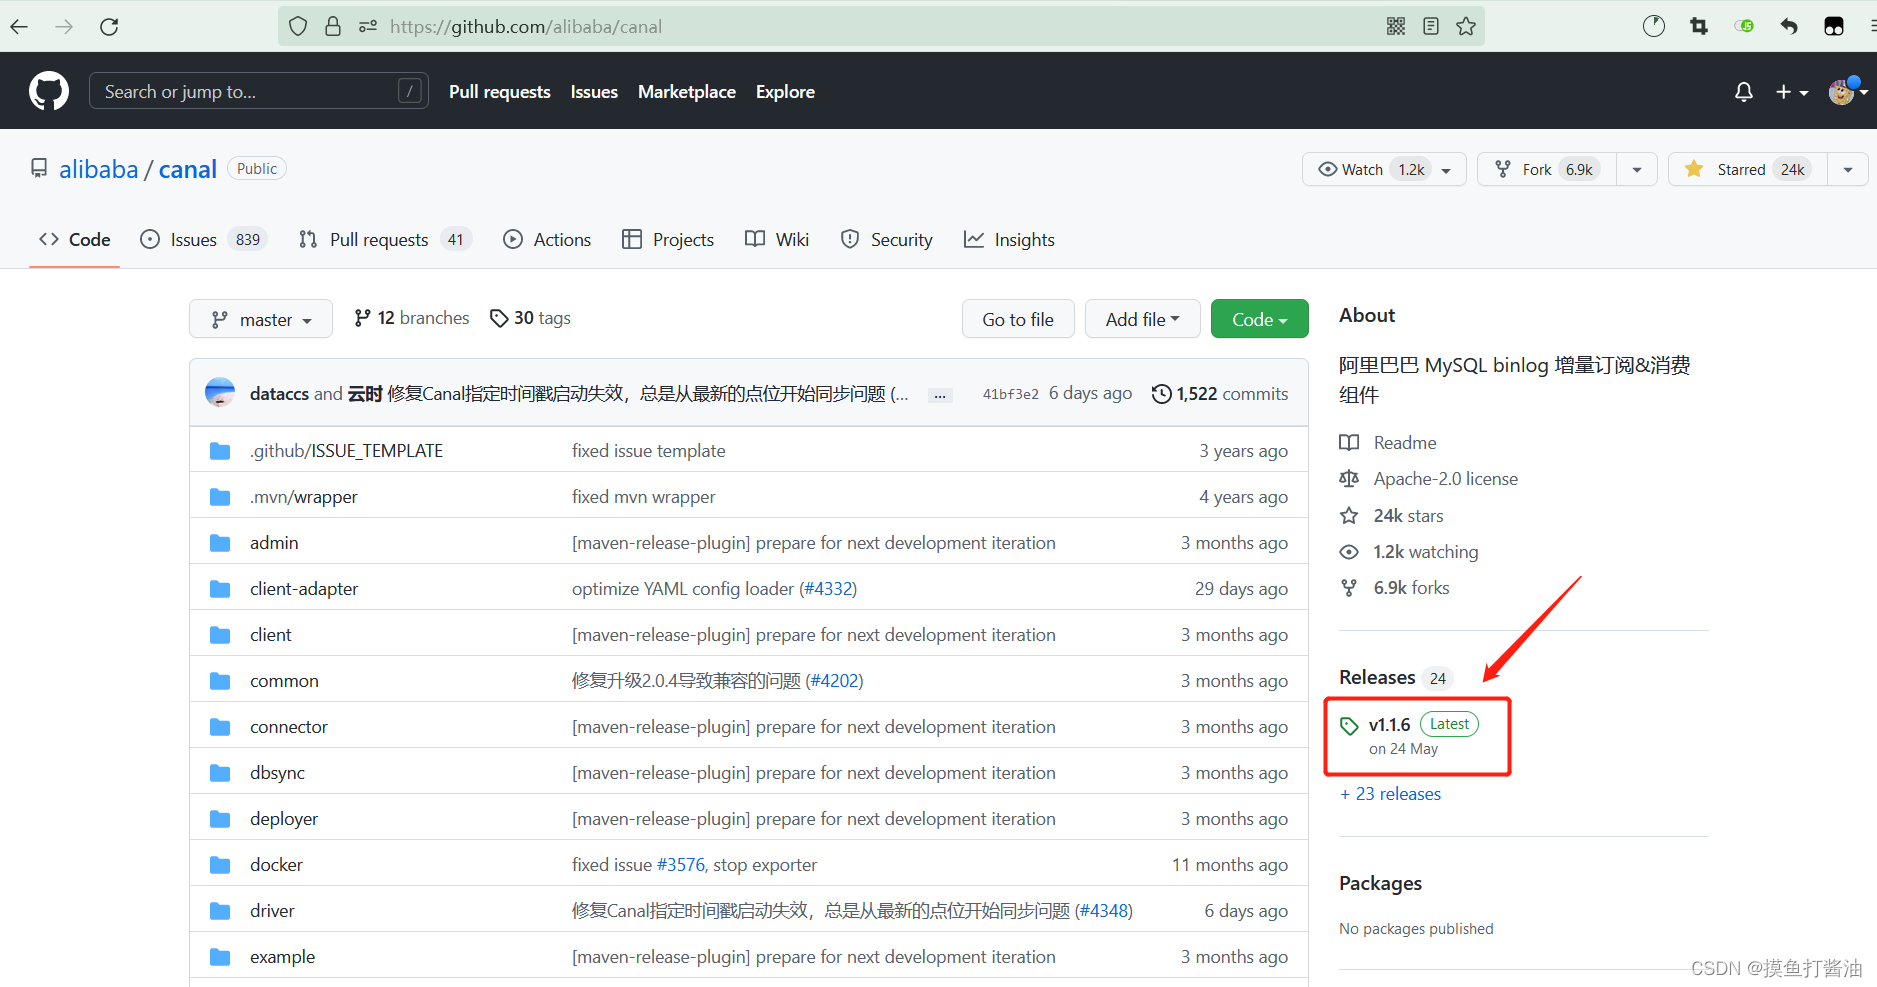Open the Actions tab
1877x987 pixels.
point(547,240)
